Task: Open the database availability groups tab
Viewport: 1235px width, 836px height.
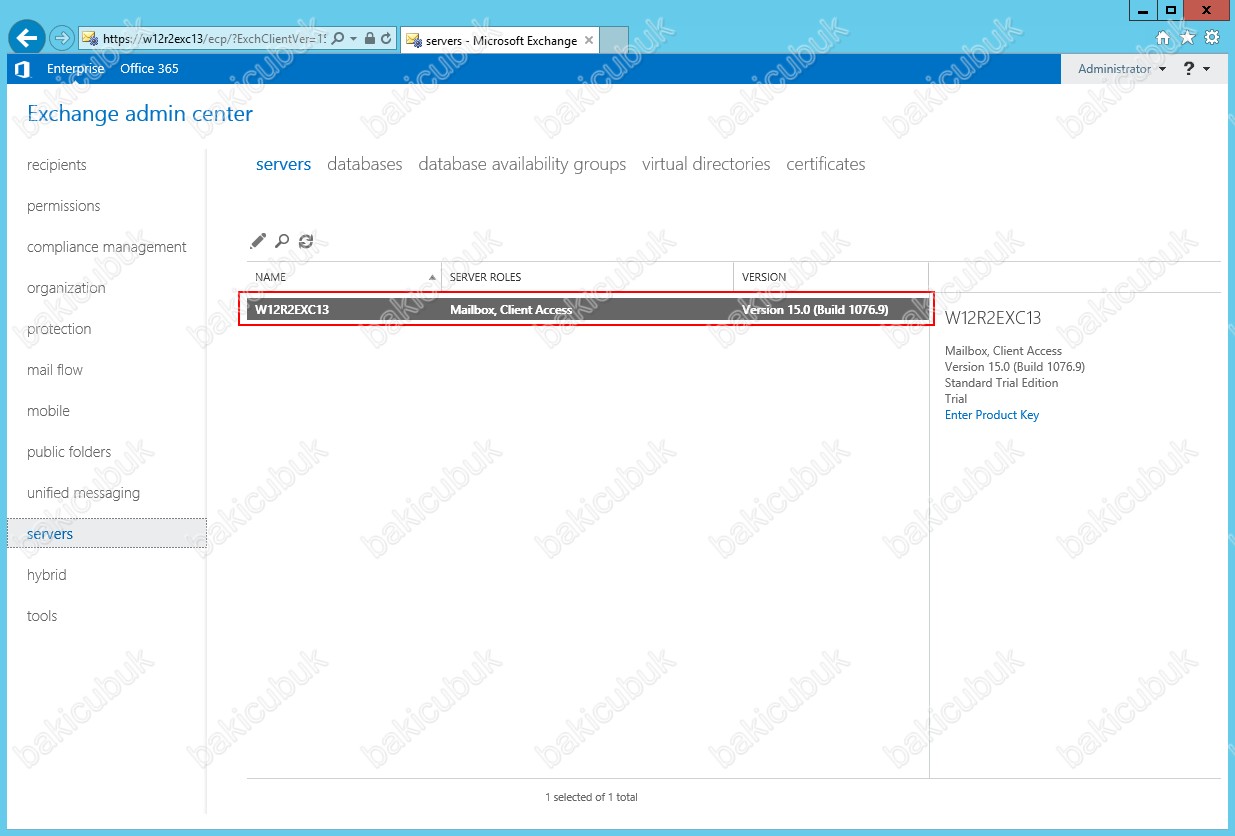Action: 522,164
